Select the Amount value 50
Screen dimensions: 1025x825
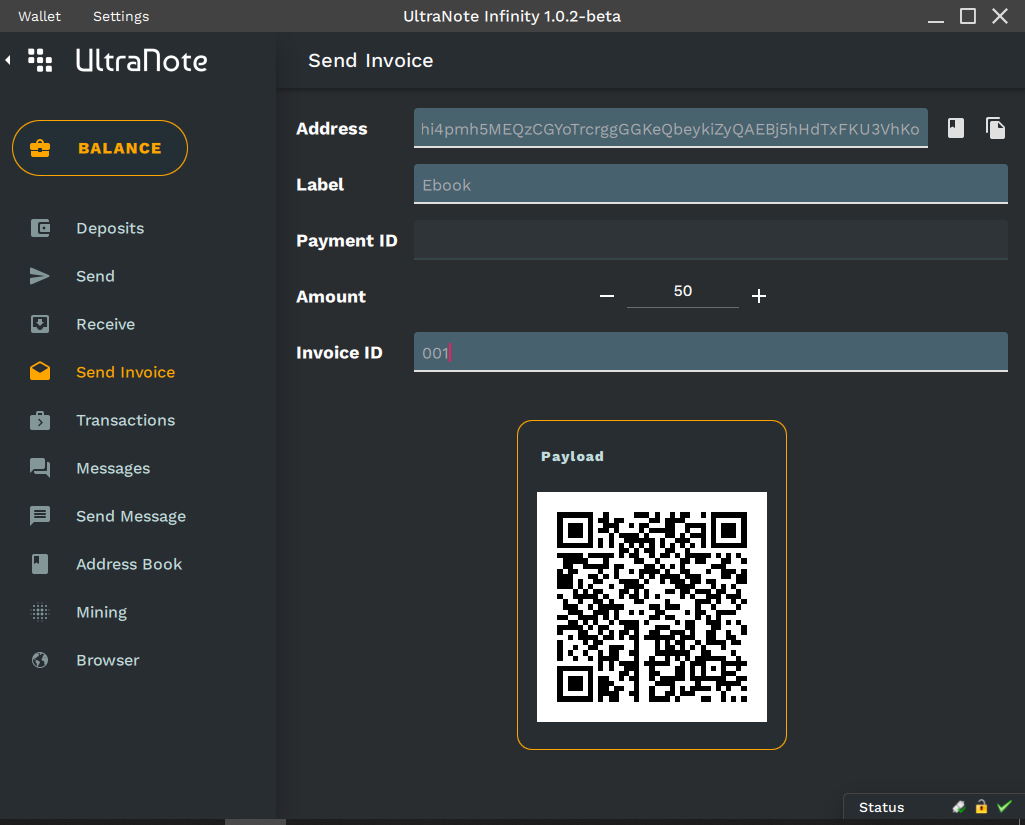click(x=683, y=291)
